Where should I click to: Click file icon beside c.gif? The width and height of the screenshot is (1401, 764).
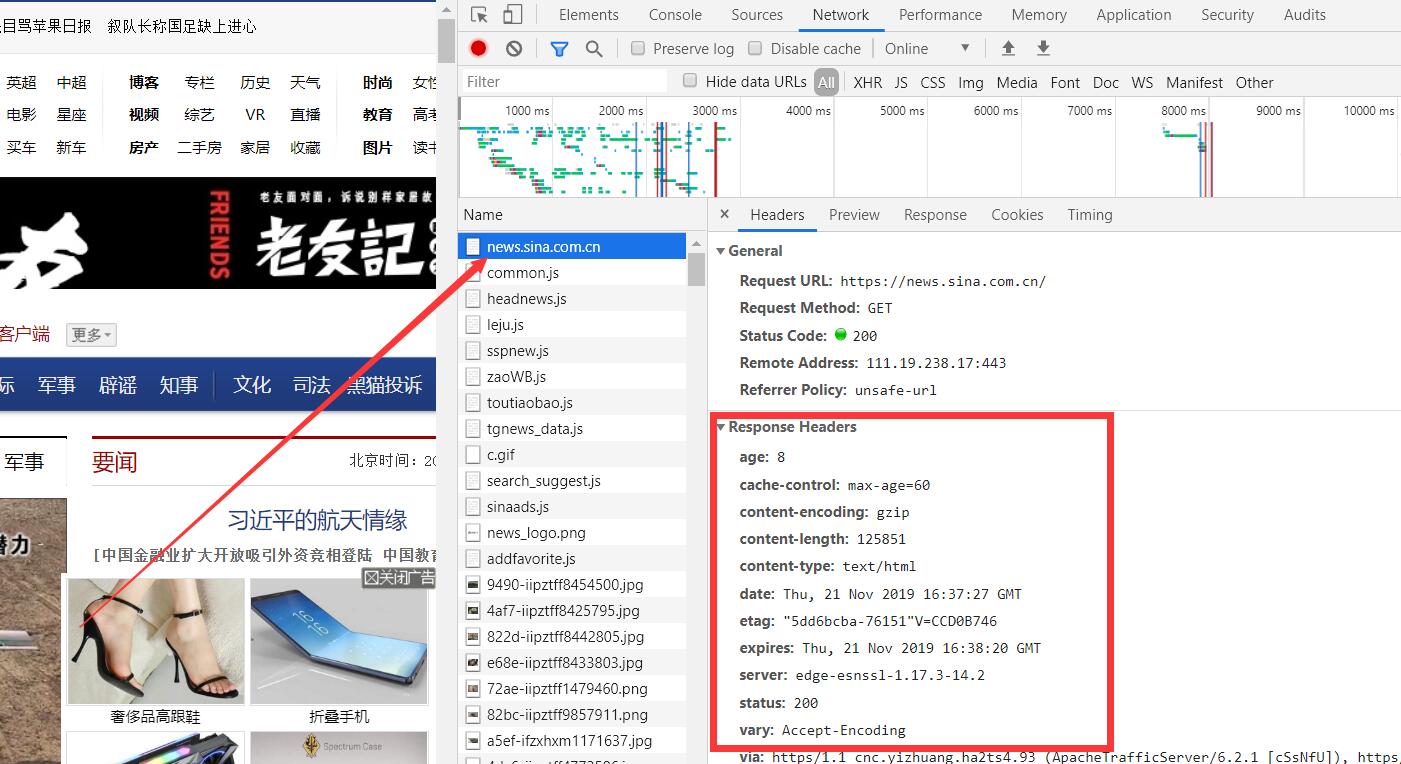[473, 454]
